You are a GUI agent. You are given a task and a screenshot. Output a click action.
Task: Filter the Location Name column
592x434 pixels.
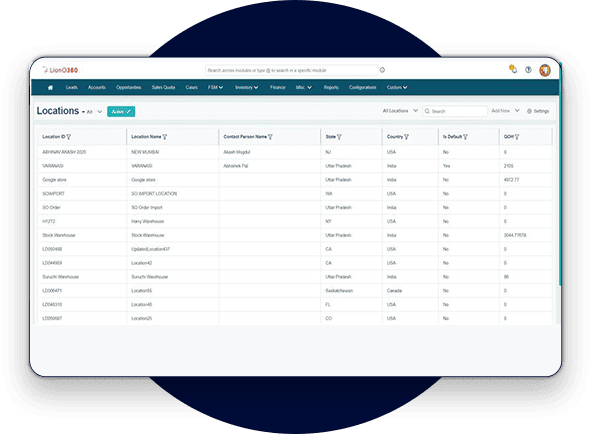pyautogui.click(x=165, y=137)
